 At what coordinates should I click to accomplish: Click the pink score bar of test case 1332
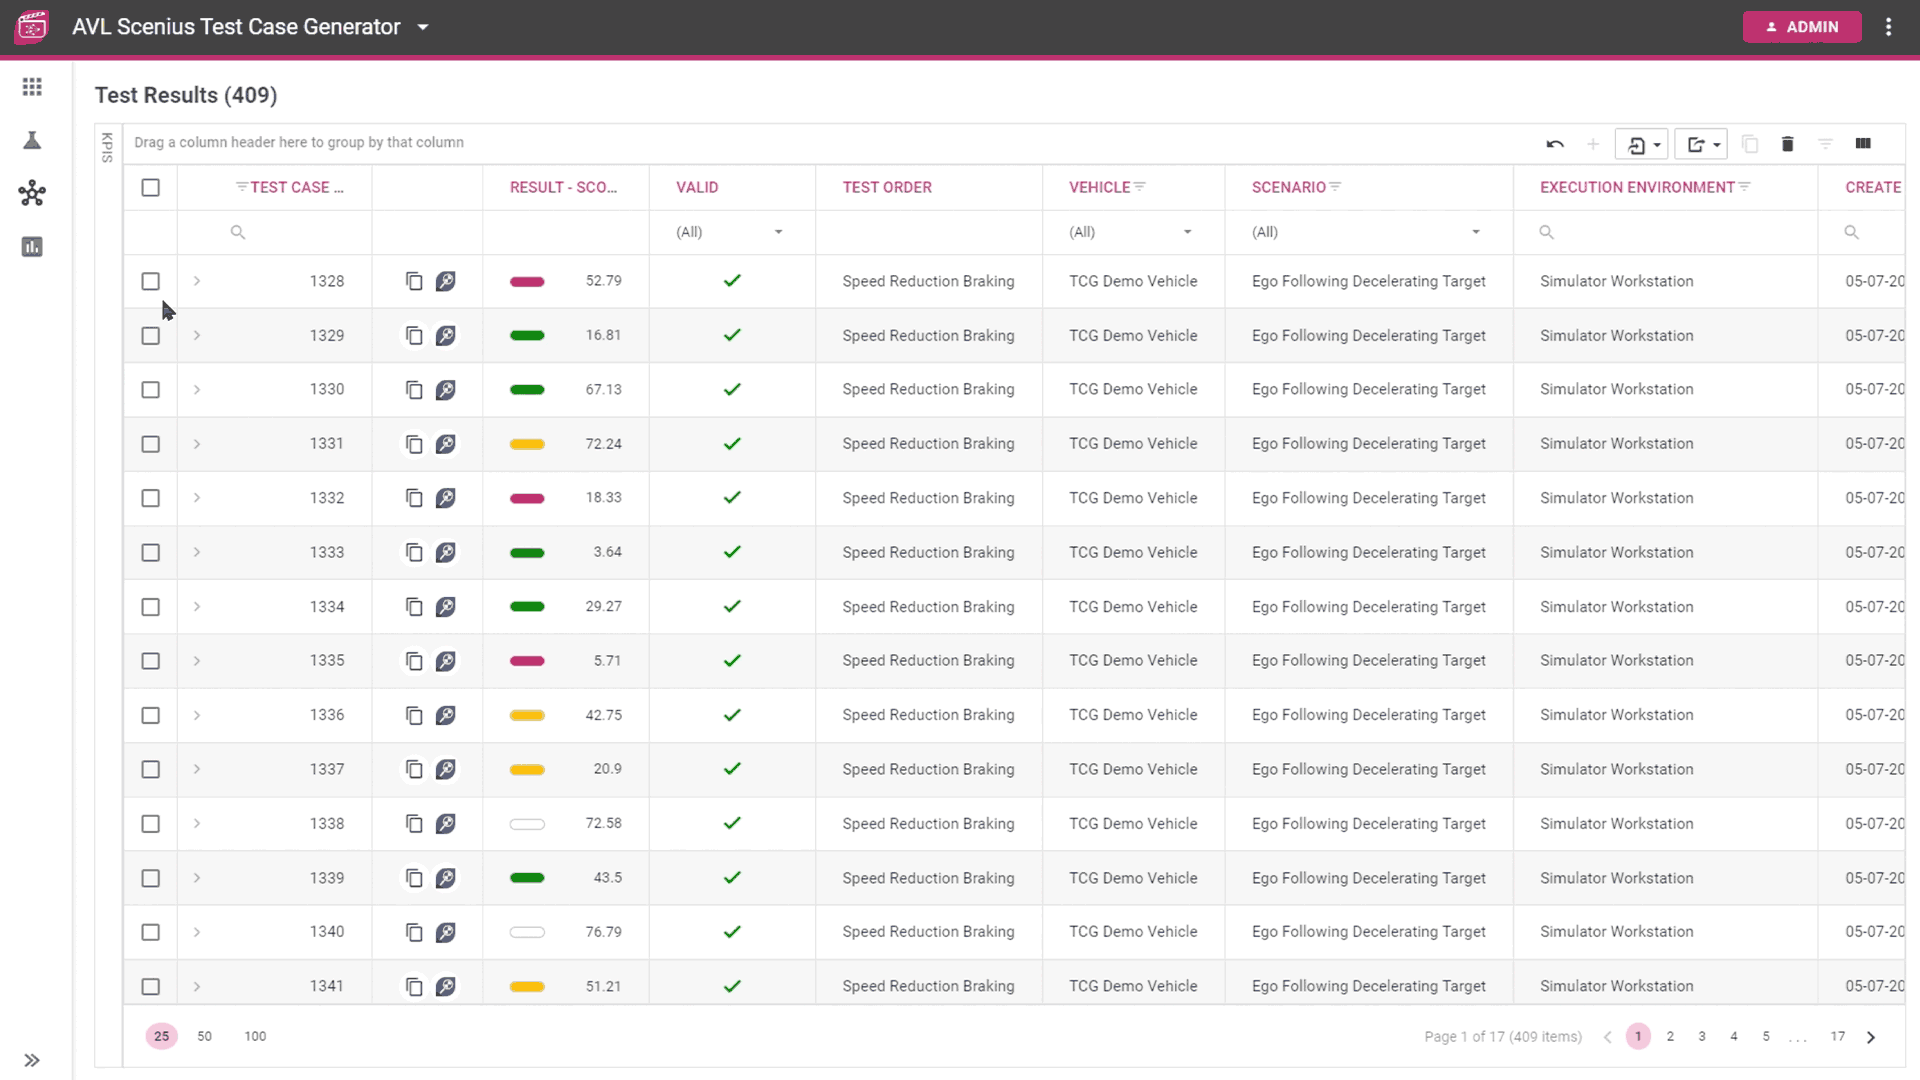tap(527, 498)
